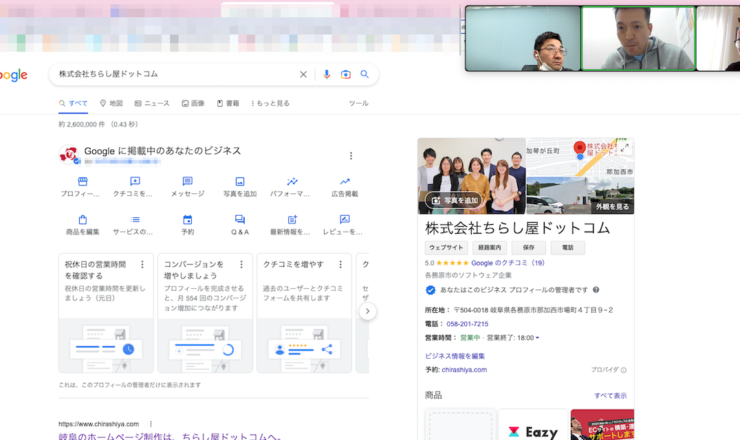Clear the search box with the X icon

tap(303, 75)
